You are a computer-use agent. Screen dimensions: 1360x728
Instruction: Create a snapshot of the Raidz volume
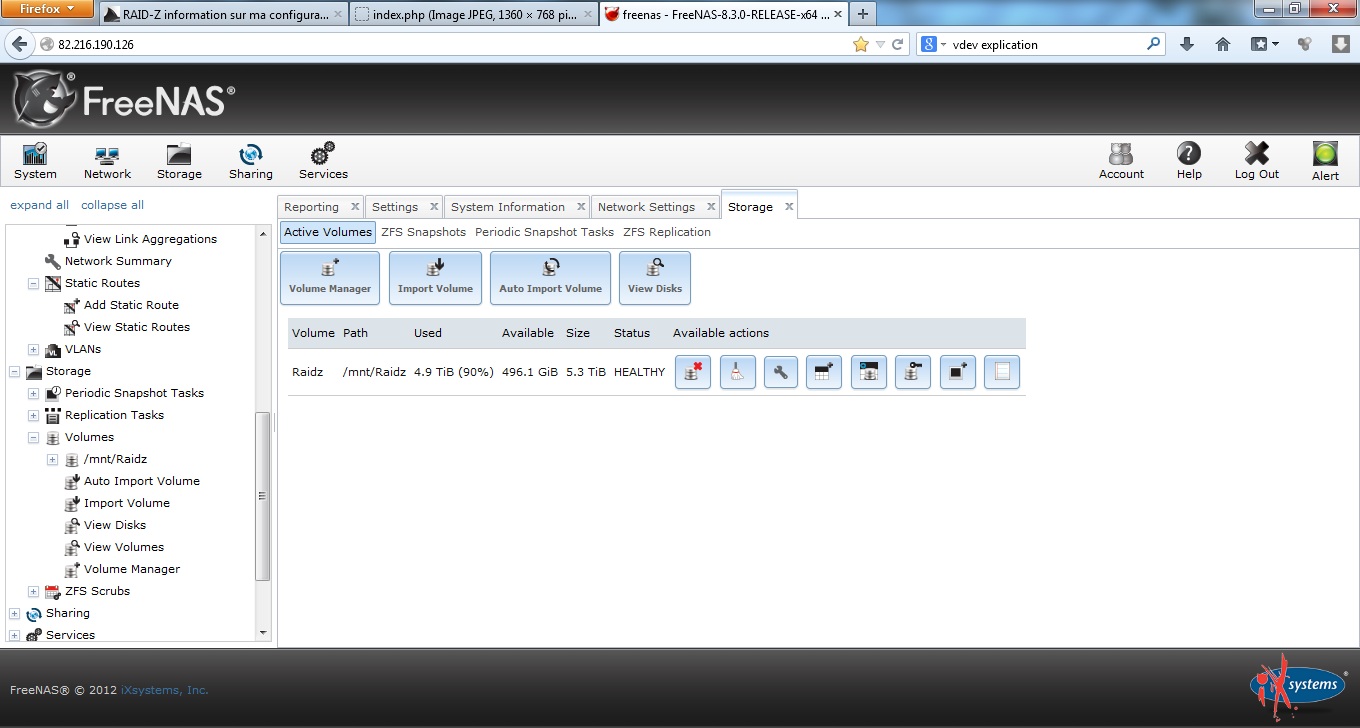(x=958, y=372)
